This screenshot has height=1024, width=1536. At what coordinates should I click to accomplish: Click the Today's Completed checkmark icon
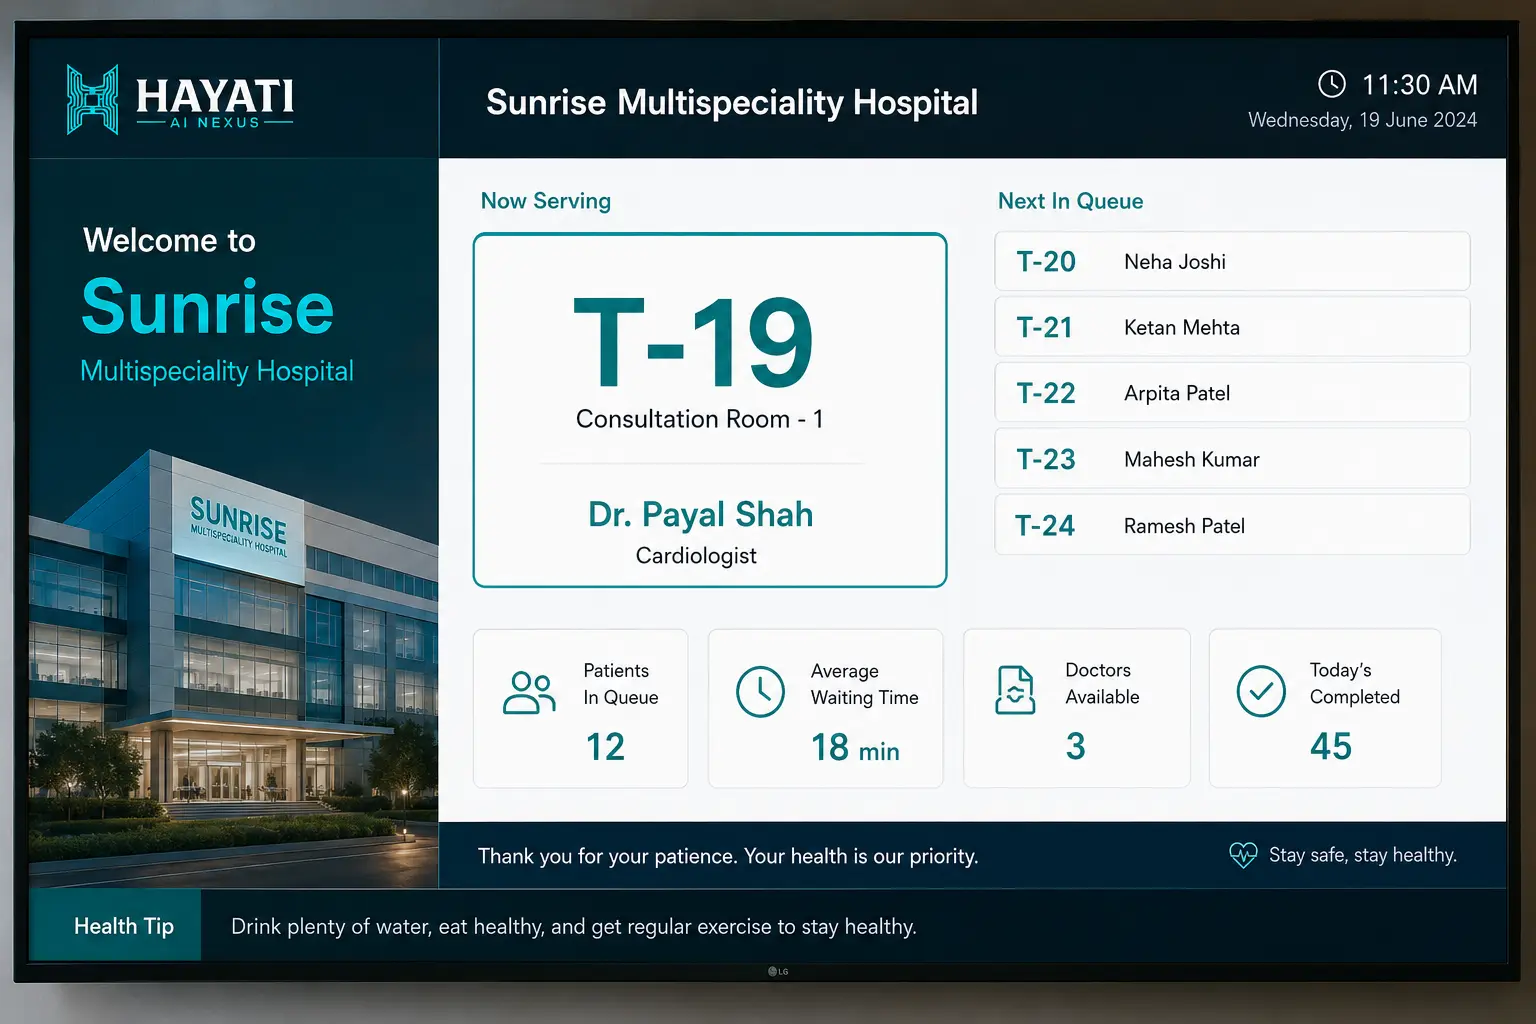tap(1261, 691)
